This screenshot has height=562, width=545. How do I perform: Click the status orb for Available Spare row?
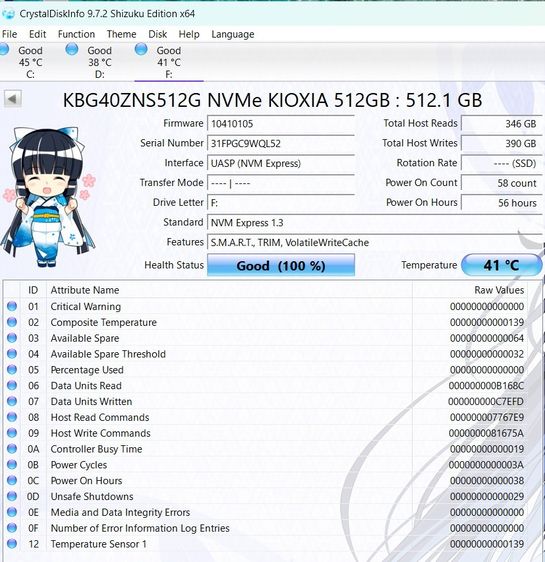[x=12, y=338]
